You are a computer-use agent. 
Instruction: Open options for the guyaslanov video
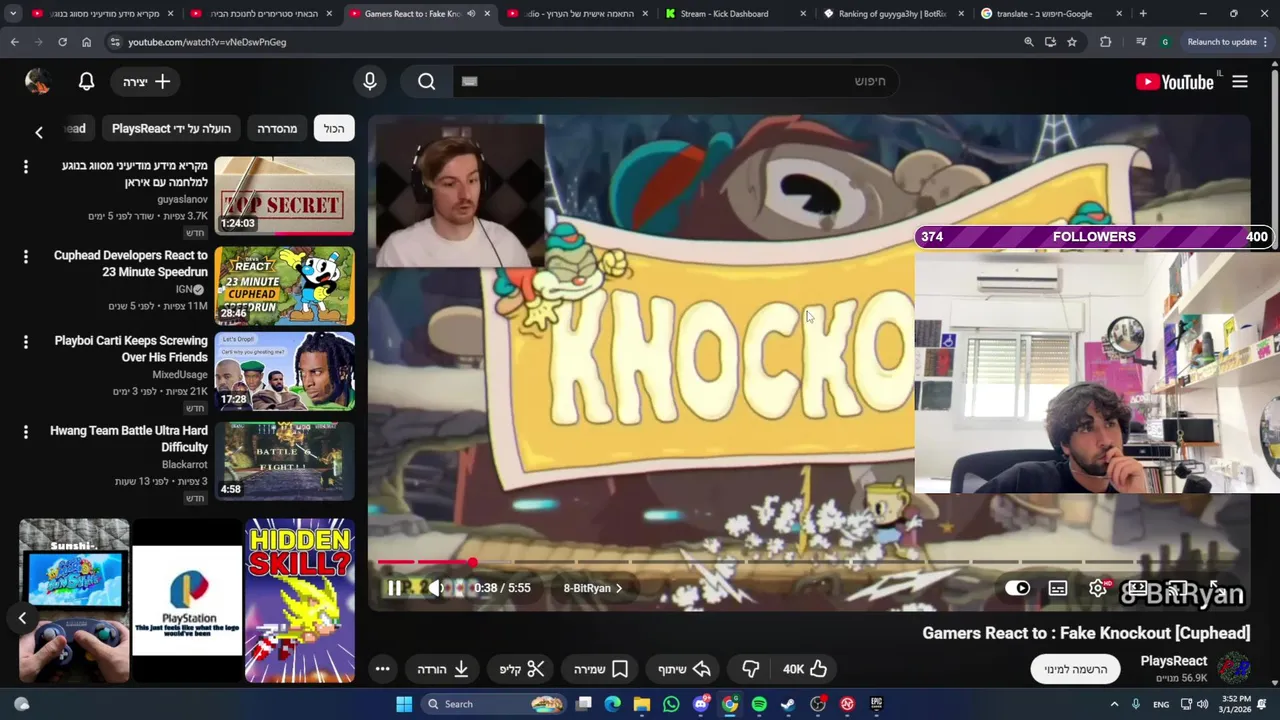coord(26,167)
